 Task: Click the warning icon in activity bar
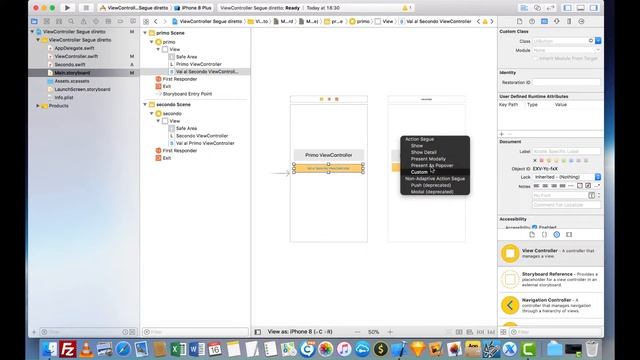pyautogui.click(x=405, y=8)
